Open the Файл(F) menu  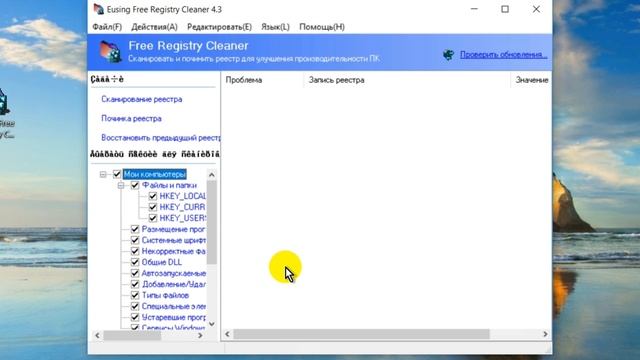107,27
